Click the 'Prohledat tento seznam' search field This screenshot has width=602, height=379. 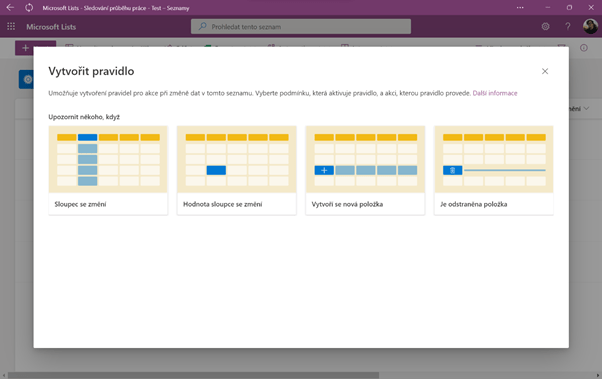pos(301,26)
